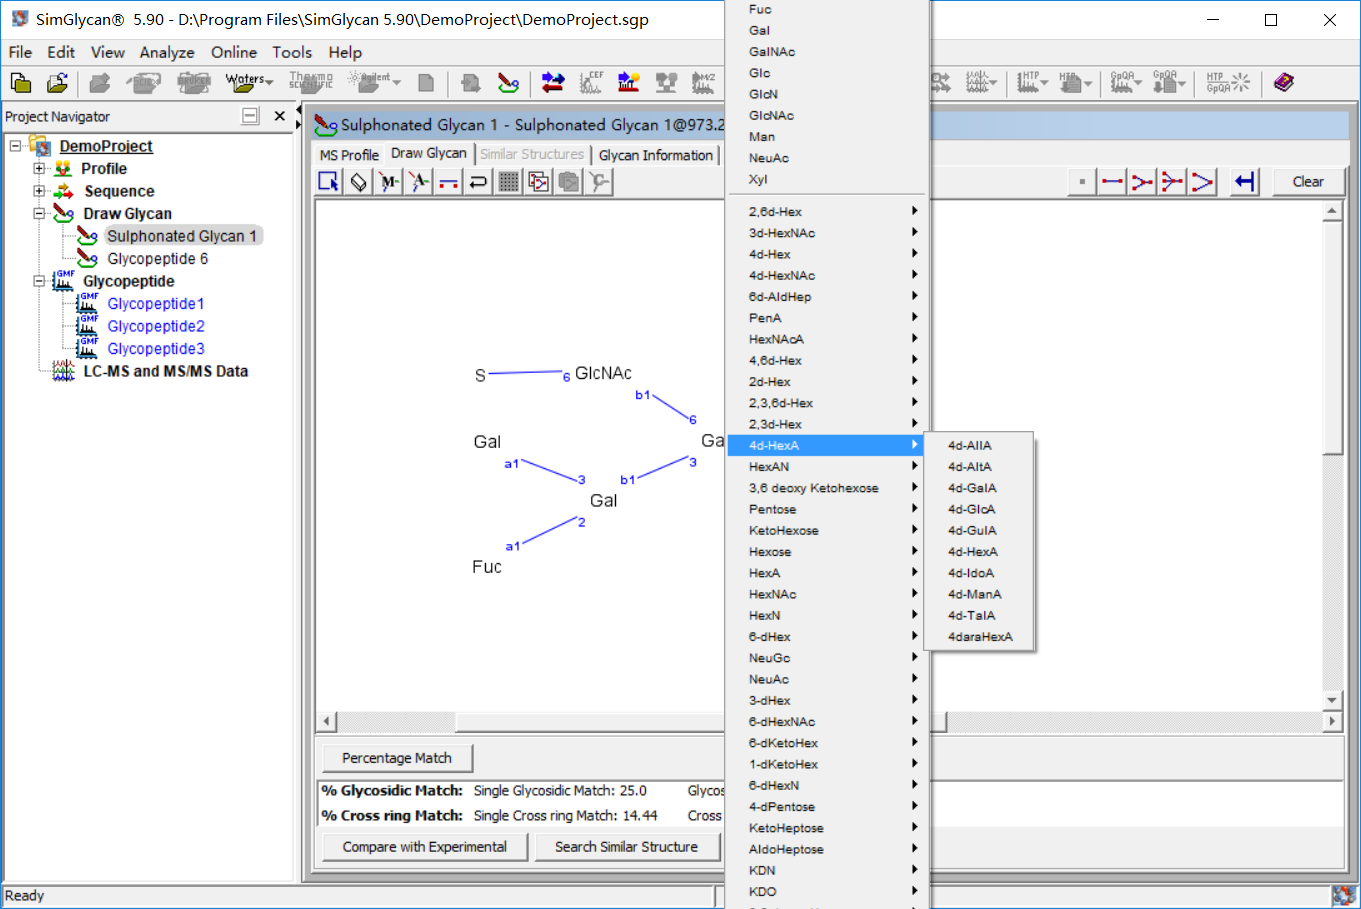Click the open V-branch template icon
Screen dimensions: 1361x909
click(x=1202, y=182)
